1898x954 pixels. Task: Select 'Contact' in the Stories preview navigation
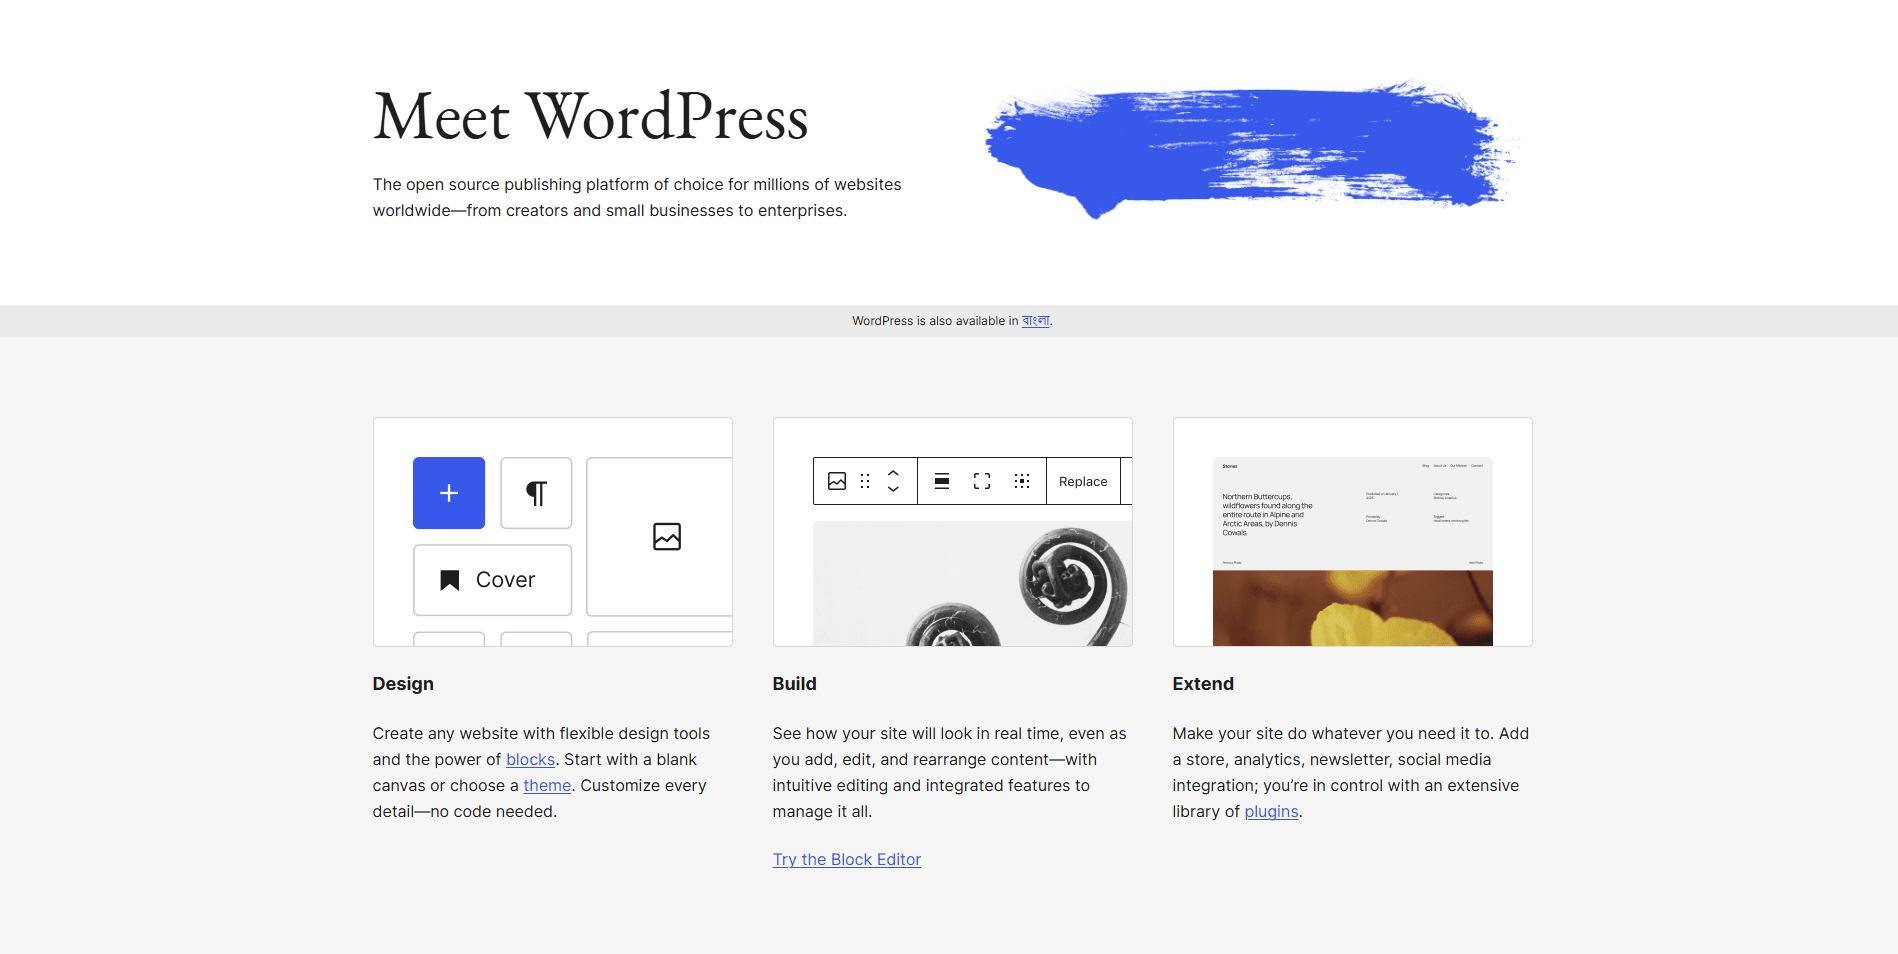1477,466
